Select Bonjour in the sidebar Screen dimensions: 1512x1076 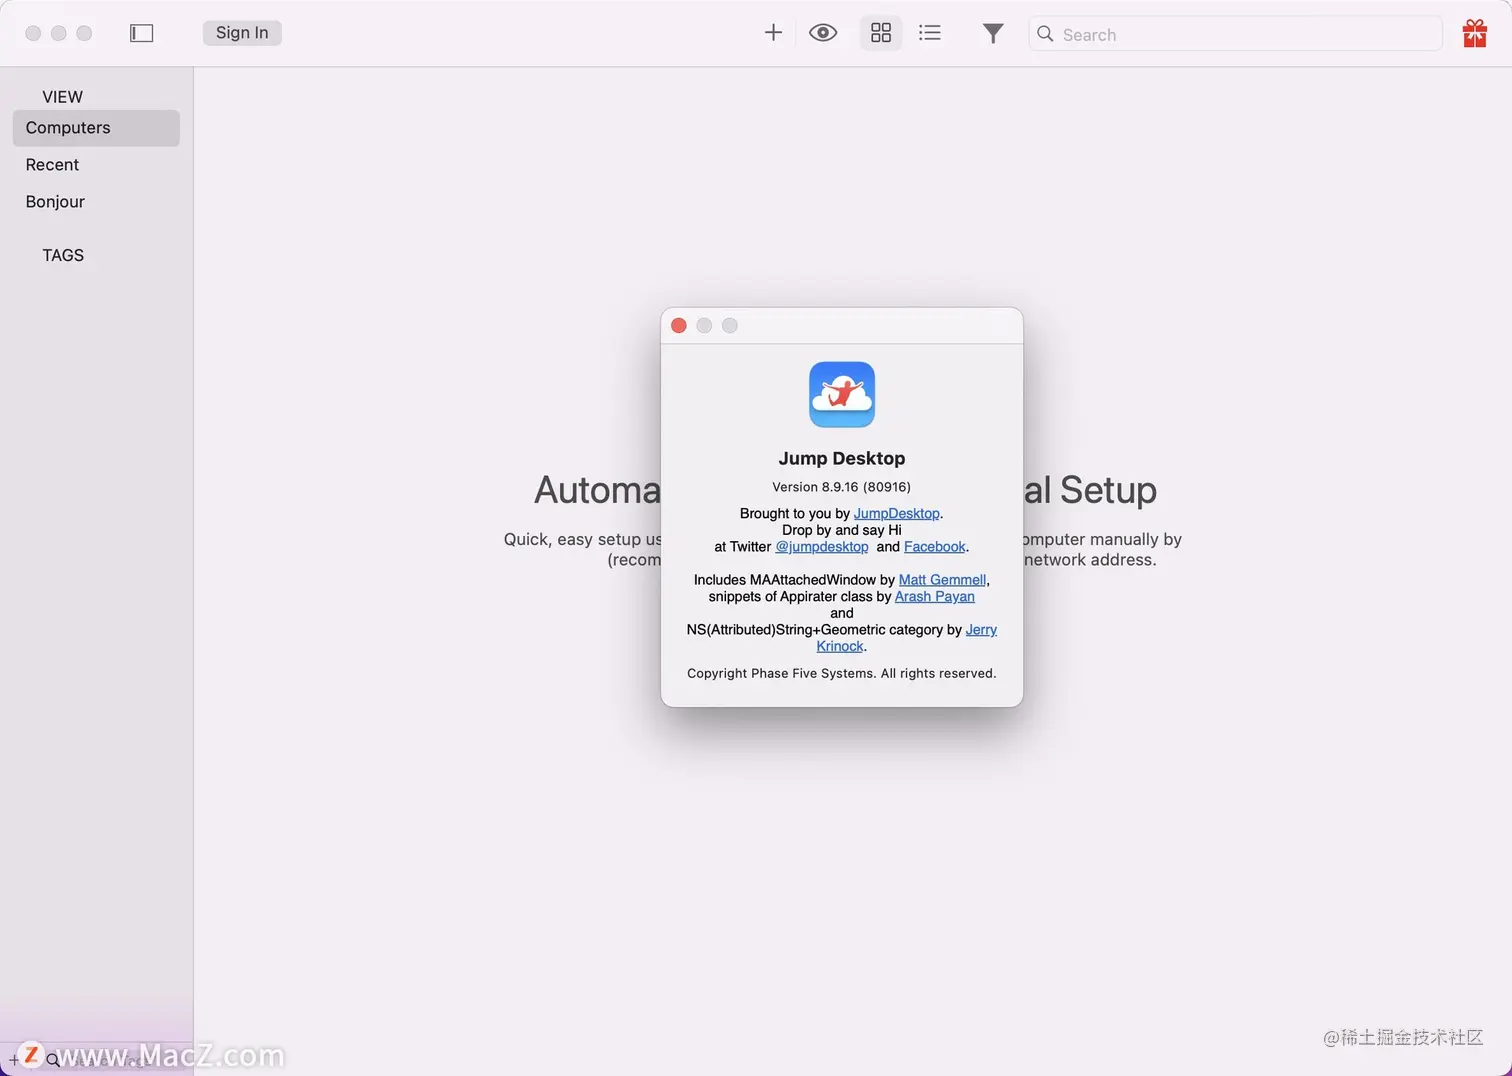coord(96,202)
